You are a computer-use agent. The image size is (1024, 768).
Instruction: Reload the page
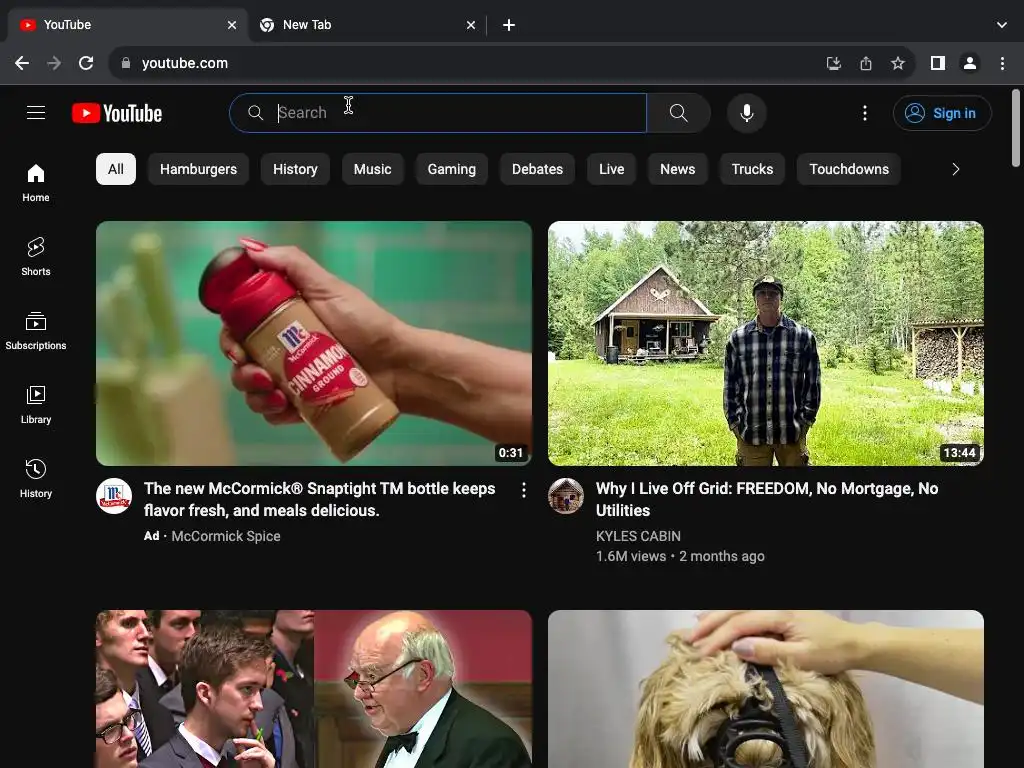click(86, 63)
